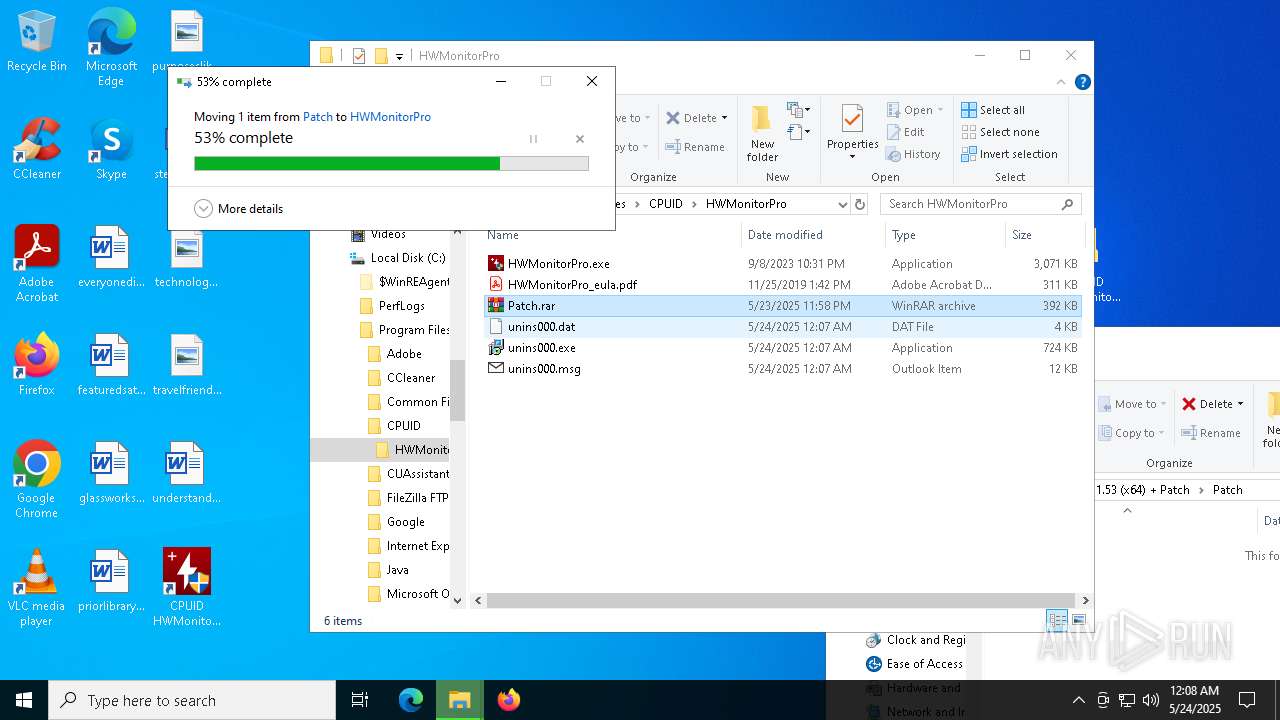The image size is (1280, 720).
Task: Click Quick Access properties checkmark icon
Action: click(x=359, y=56)
